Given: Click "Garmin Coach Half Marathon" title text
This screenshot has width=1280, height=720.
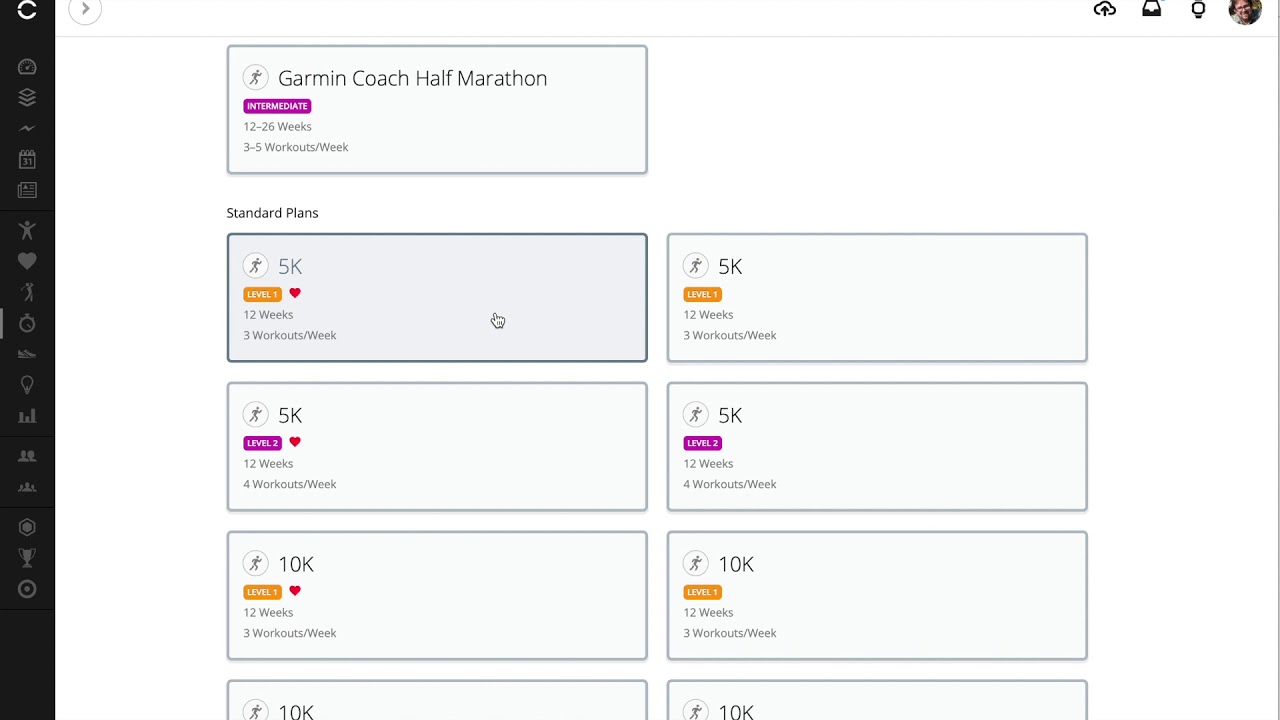Looking at the screenshot, I should click(412, 78).
